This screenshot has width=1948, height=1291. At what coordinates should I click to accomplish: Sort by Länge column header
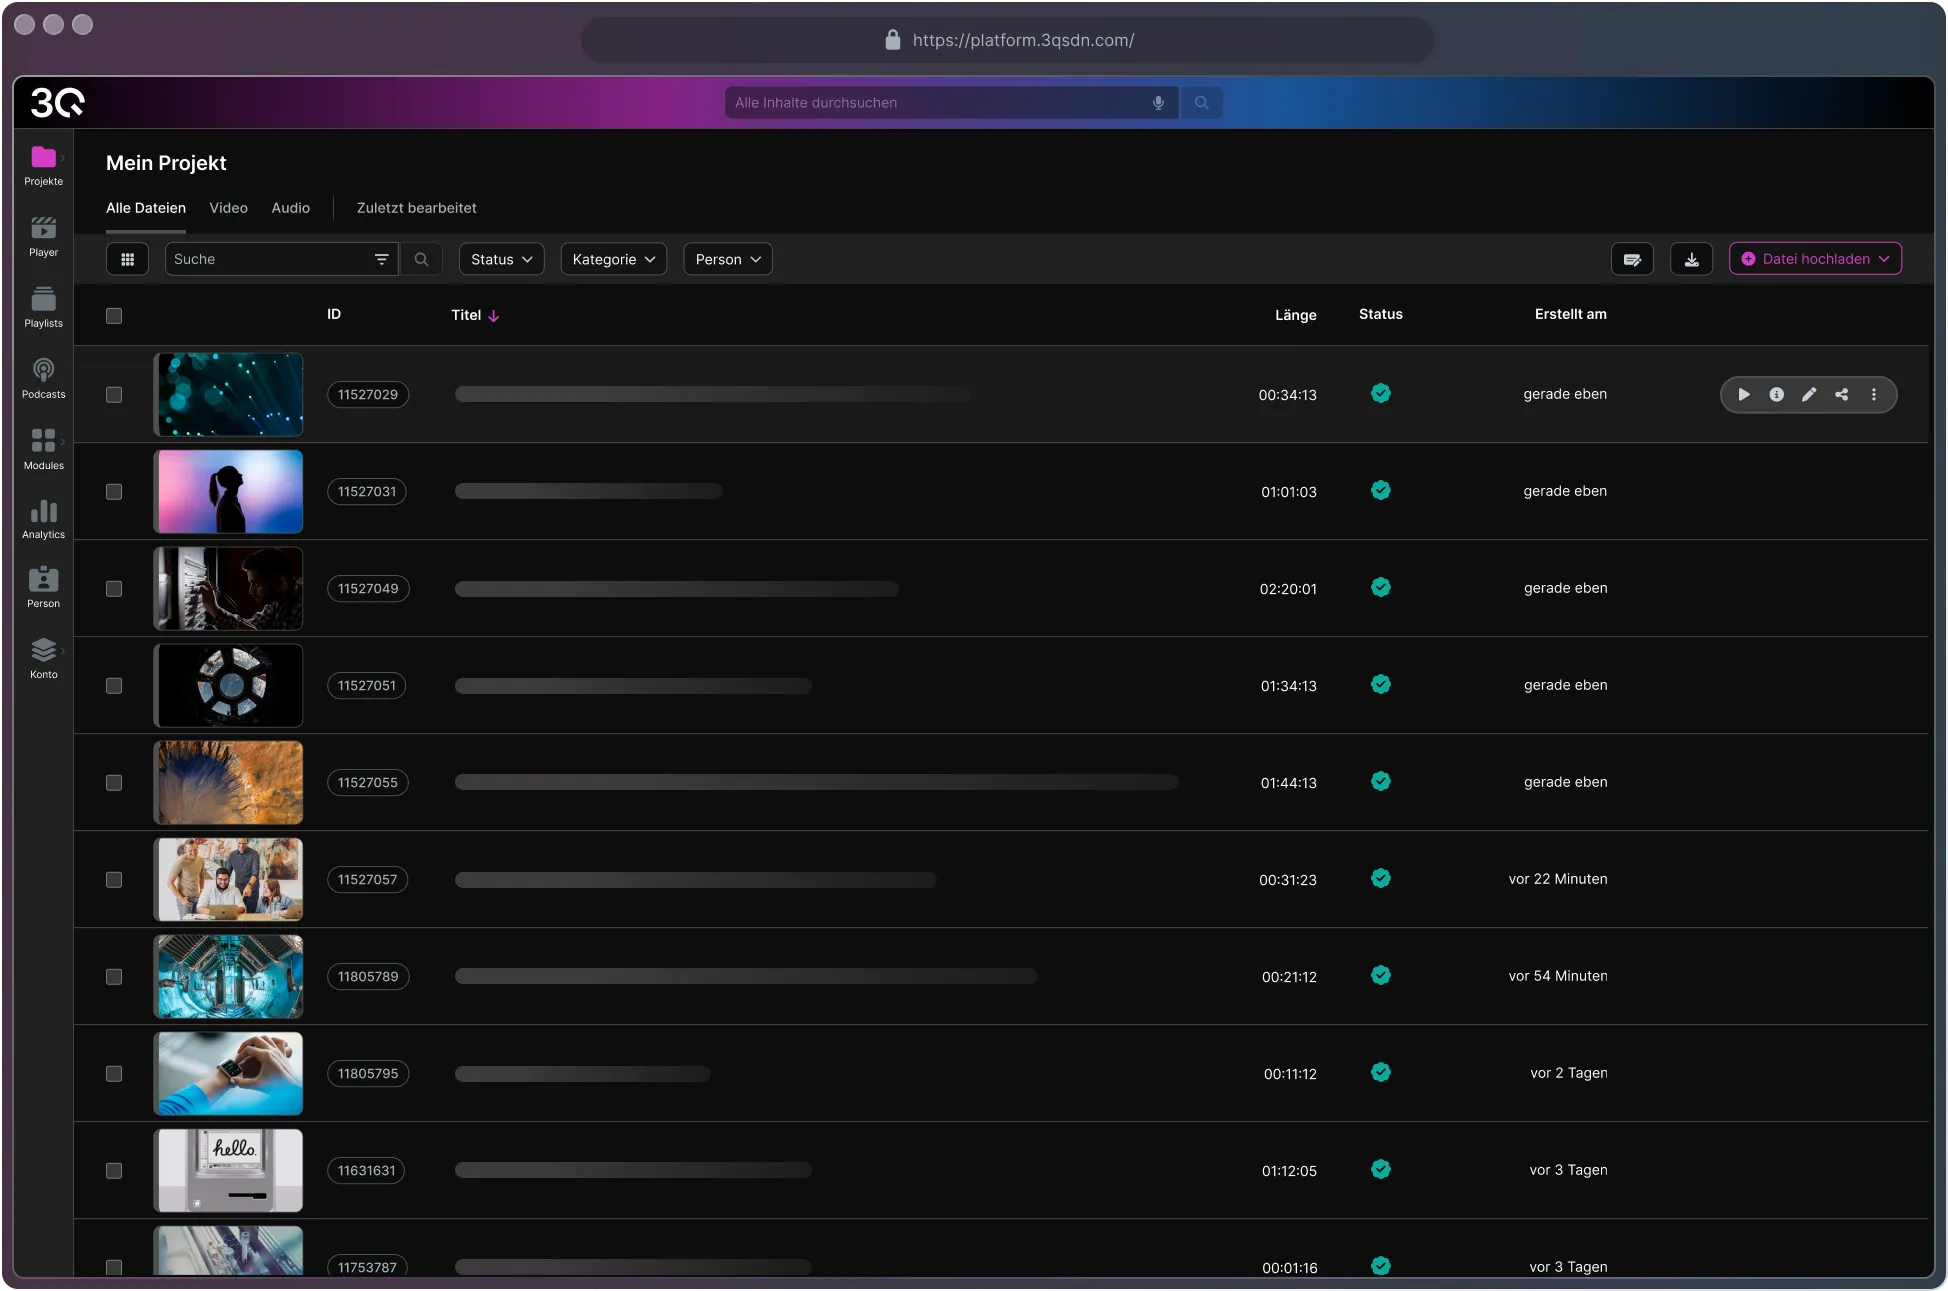coord(1295,315)
